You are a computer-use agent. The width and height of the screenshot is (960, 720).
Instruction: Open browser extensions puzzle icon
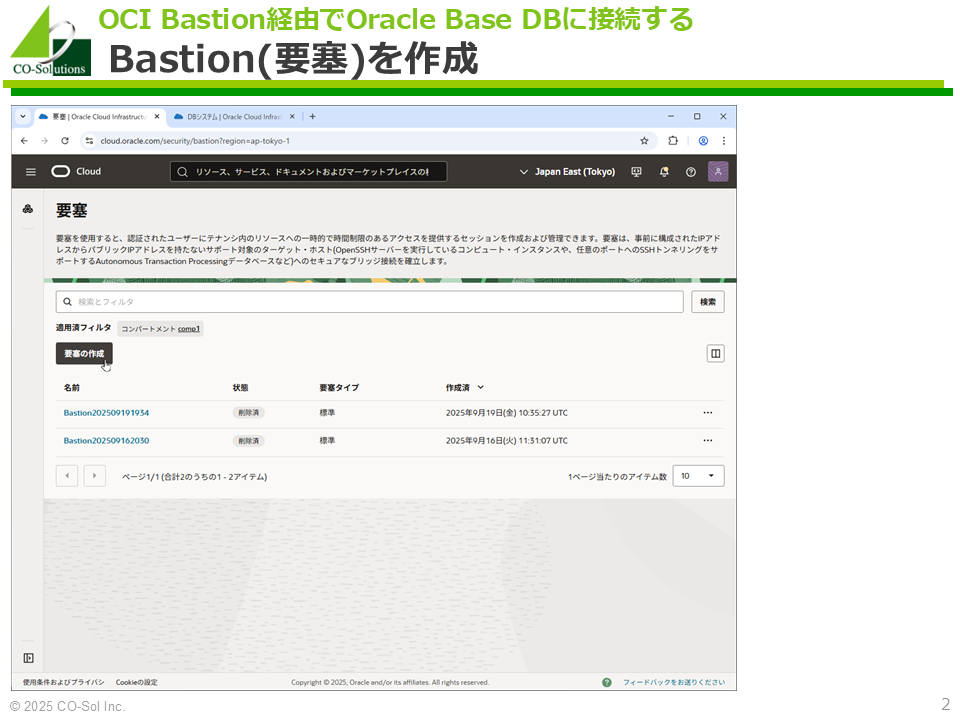coord(673,141)
